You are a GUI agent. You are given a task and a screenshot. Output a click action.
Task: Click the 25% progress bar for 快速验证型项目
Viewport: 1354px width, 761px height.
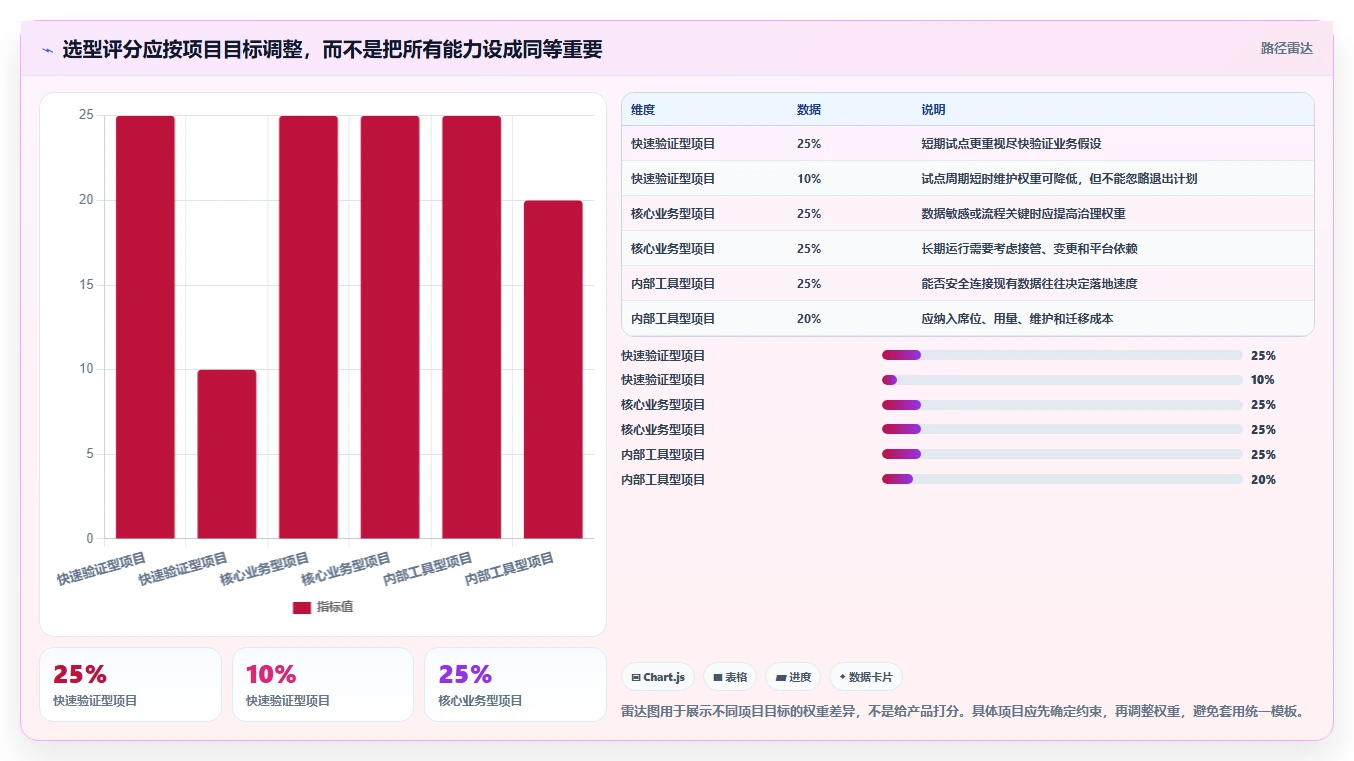point(1062,355)
